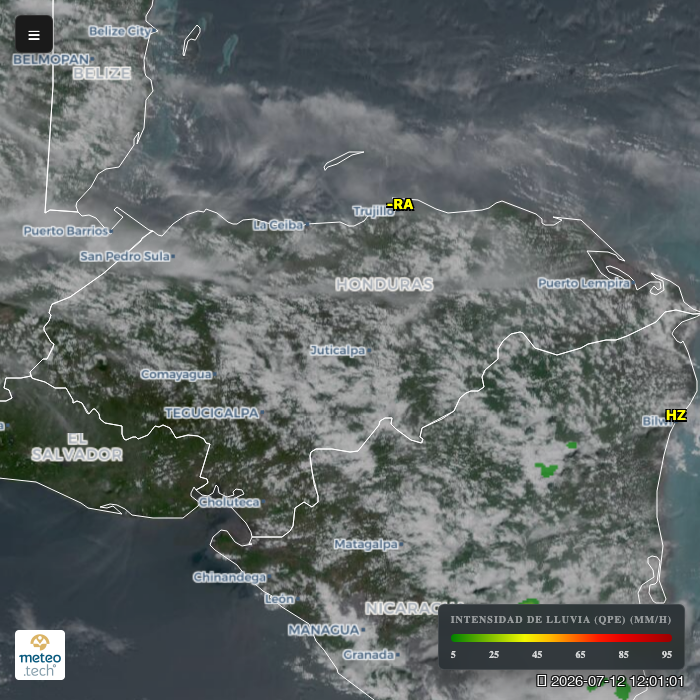
Task: Click the Matagalpa city label
Action: tap(366, 545)
